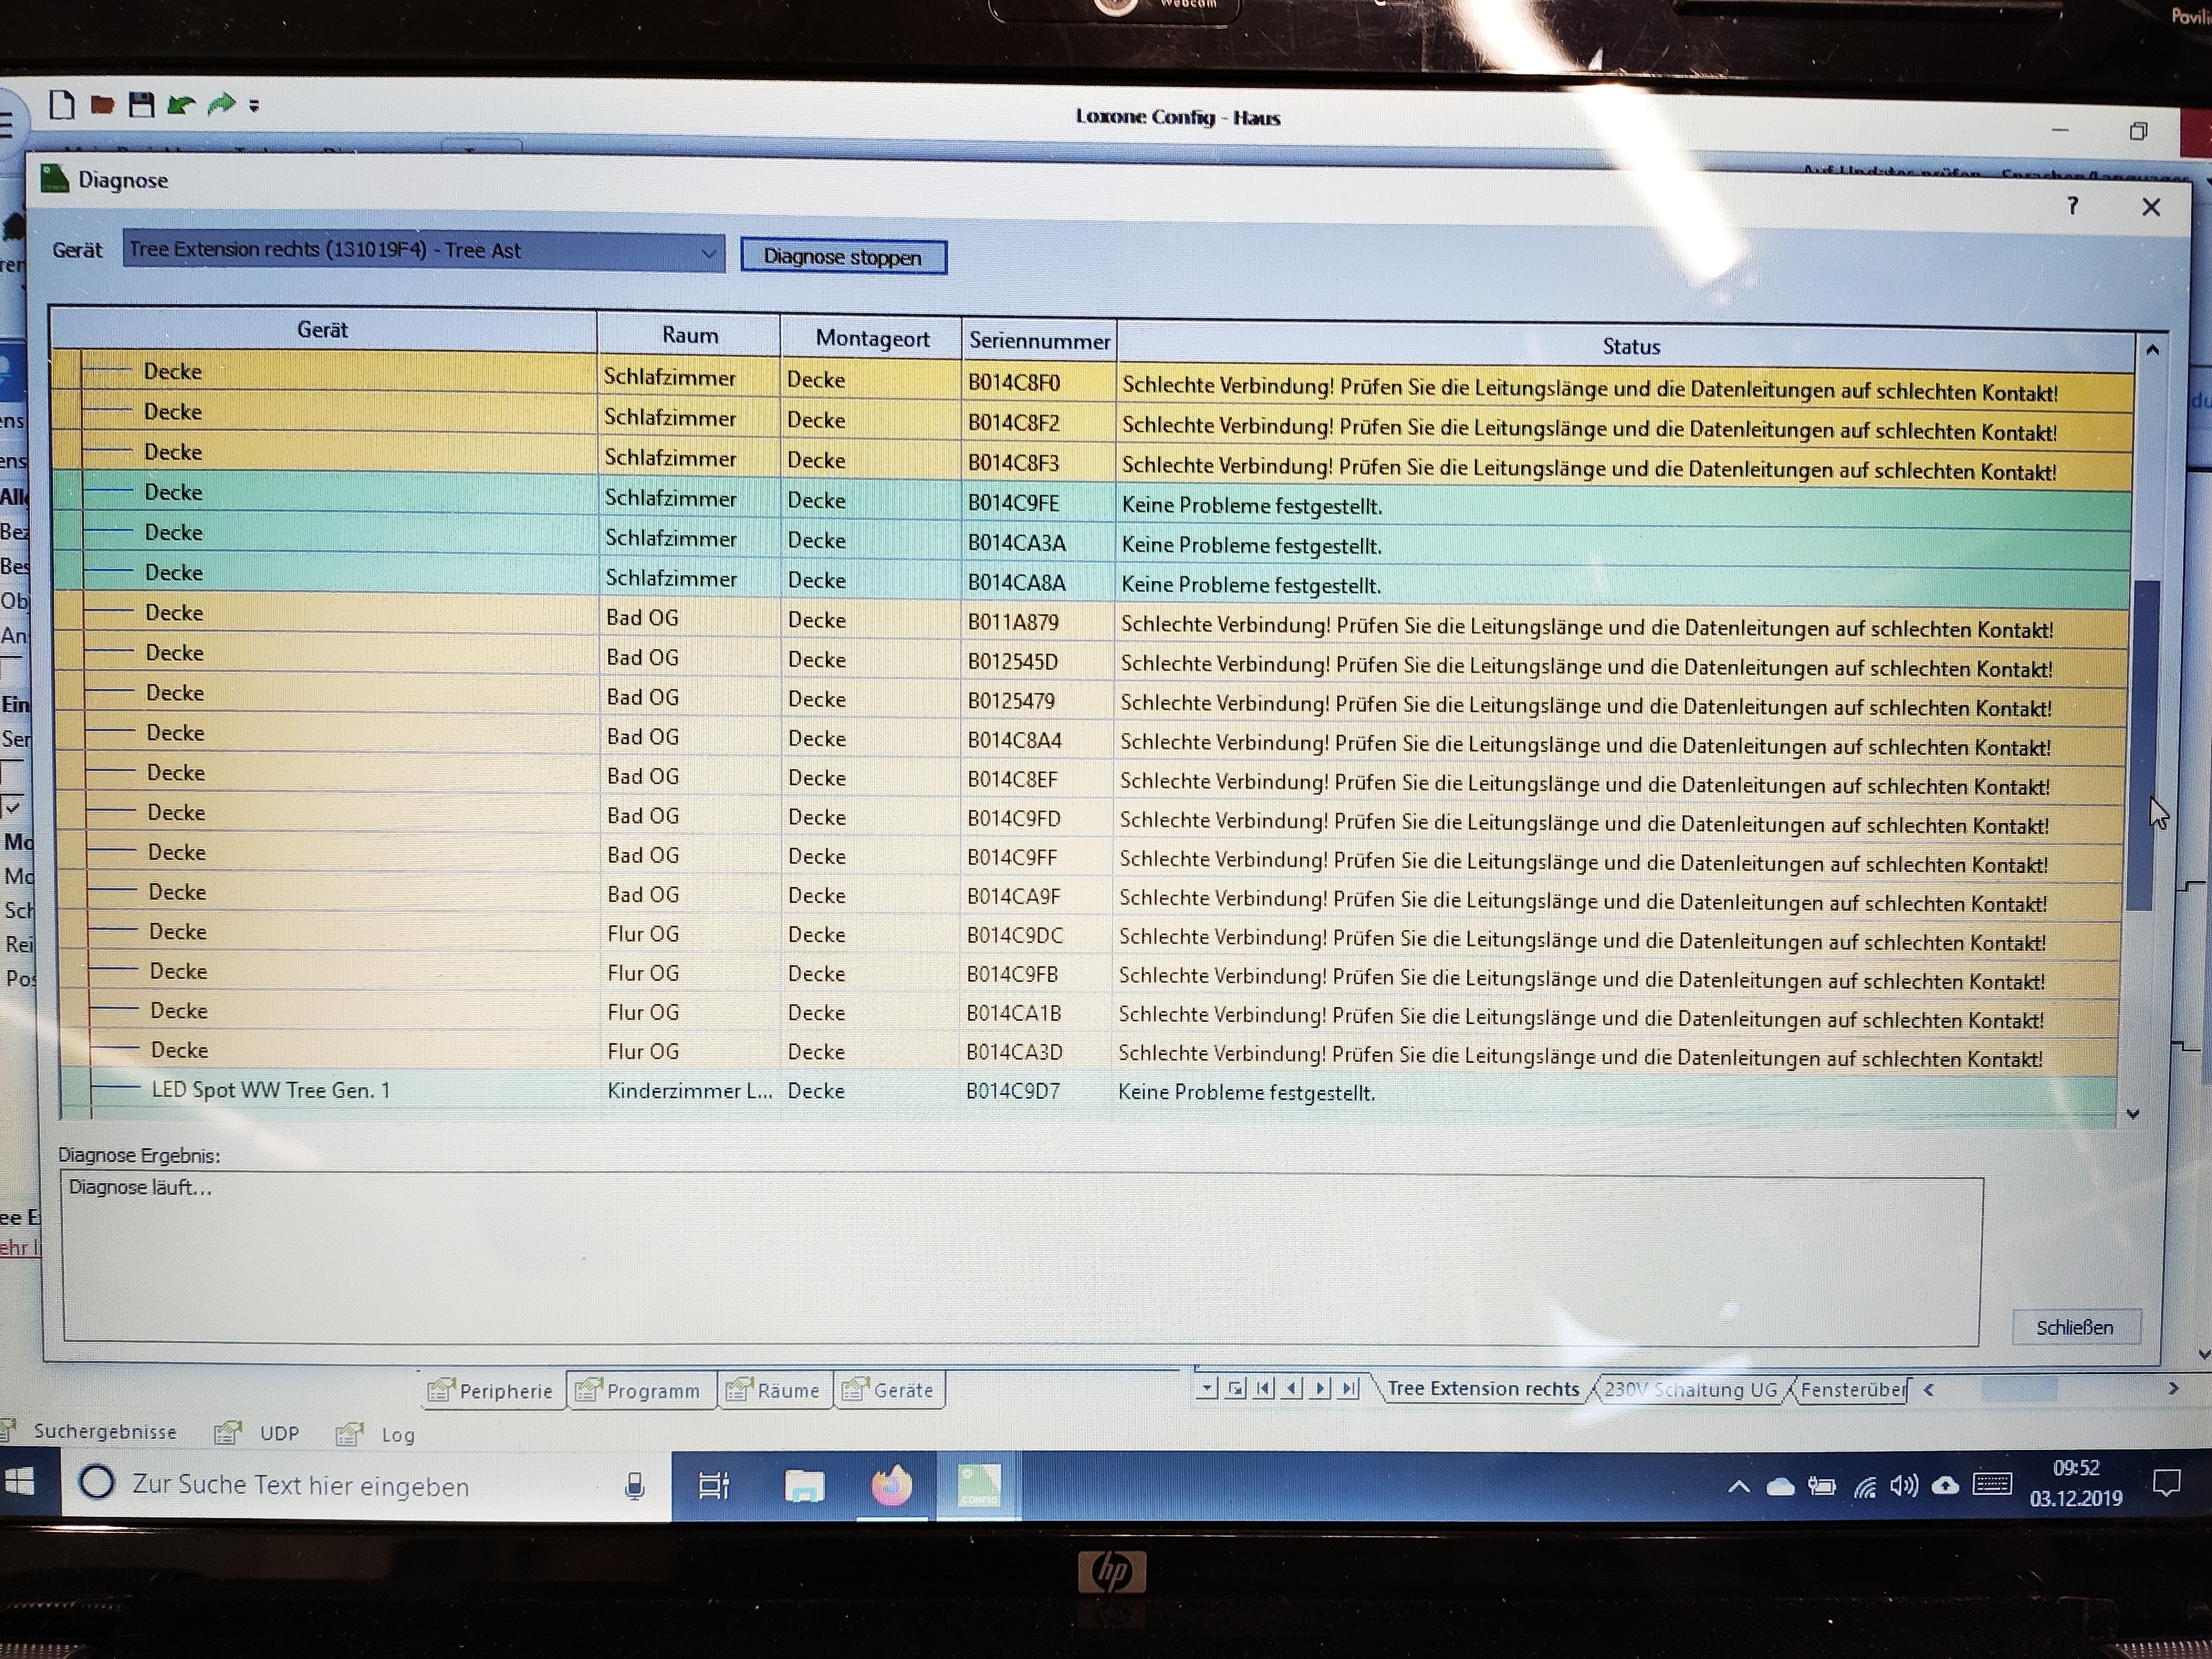Screen dimensions: 2212x1659
Task: Open Firefox from the taskbar
Action: point(891,1485)
